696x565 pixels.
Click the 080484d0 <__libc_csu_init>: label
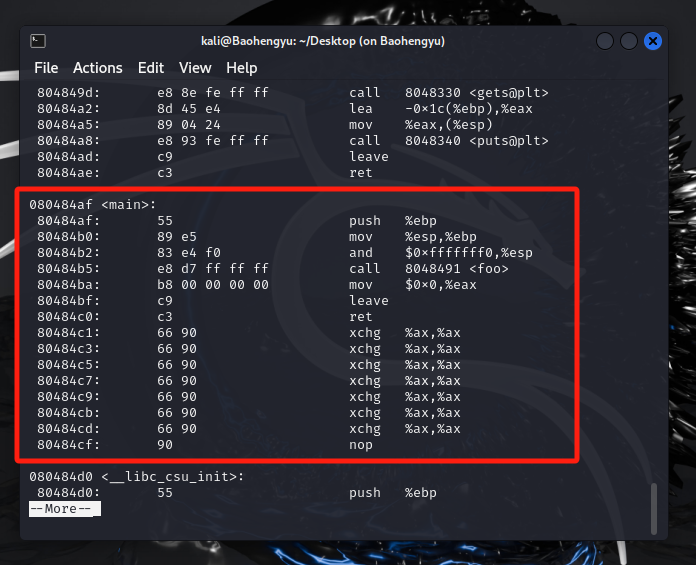point(137,477)
